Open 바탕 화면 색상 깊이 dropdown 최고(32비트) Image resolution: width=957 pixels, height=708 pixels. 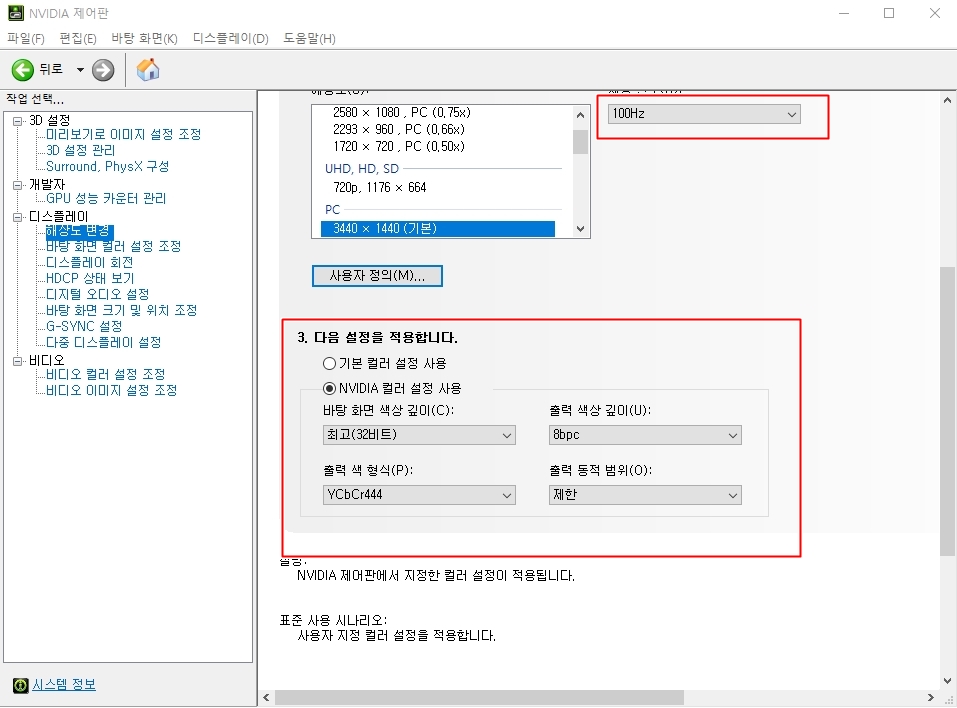(x=419, y=435)
